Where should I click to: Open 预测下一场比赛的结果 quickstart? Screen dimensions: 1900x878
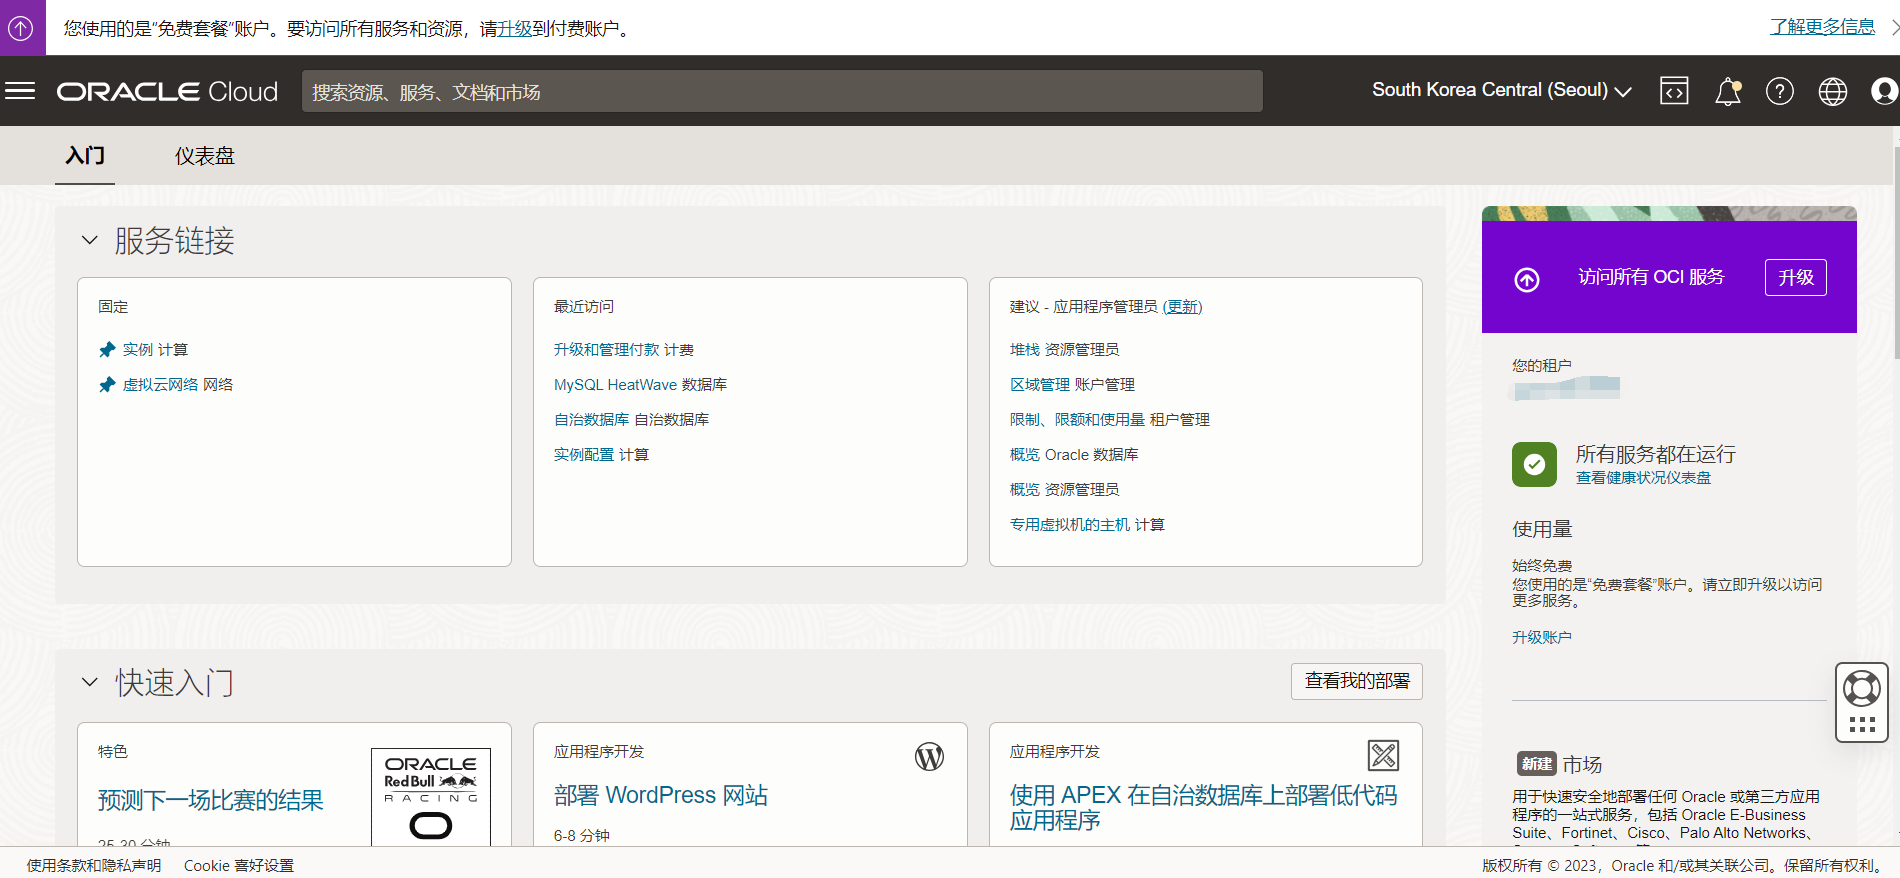click(x=211, y=800)
